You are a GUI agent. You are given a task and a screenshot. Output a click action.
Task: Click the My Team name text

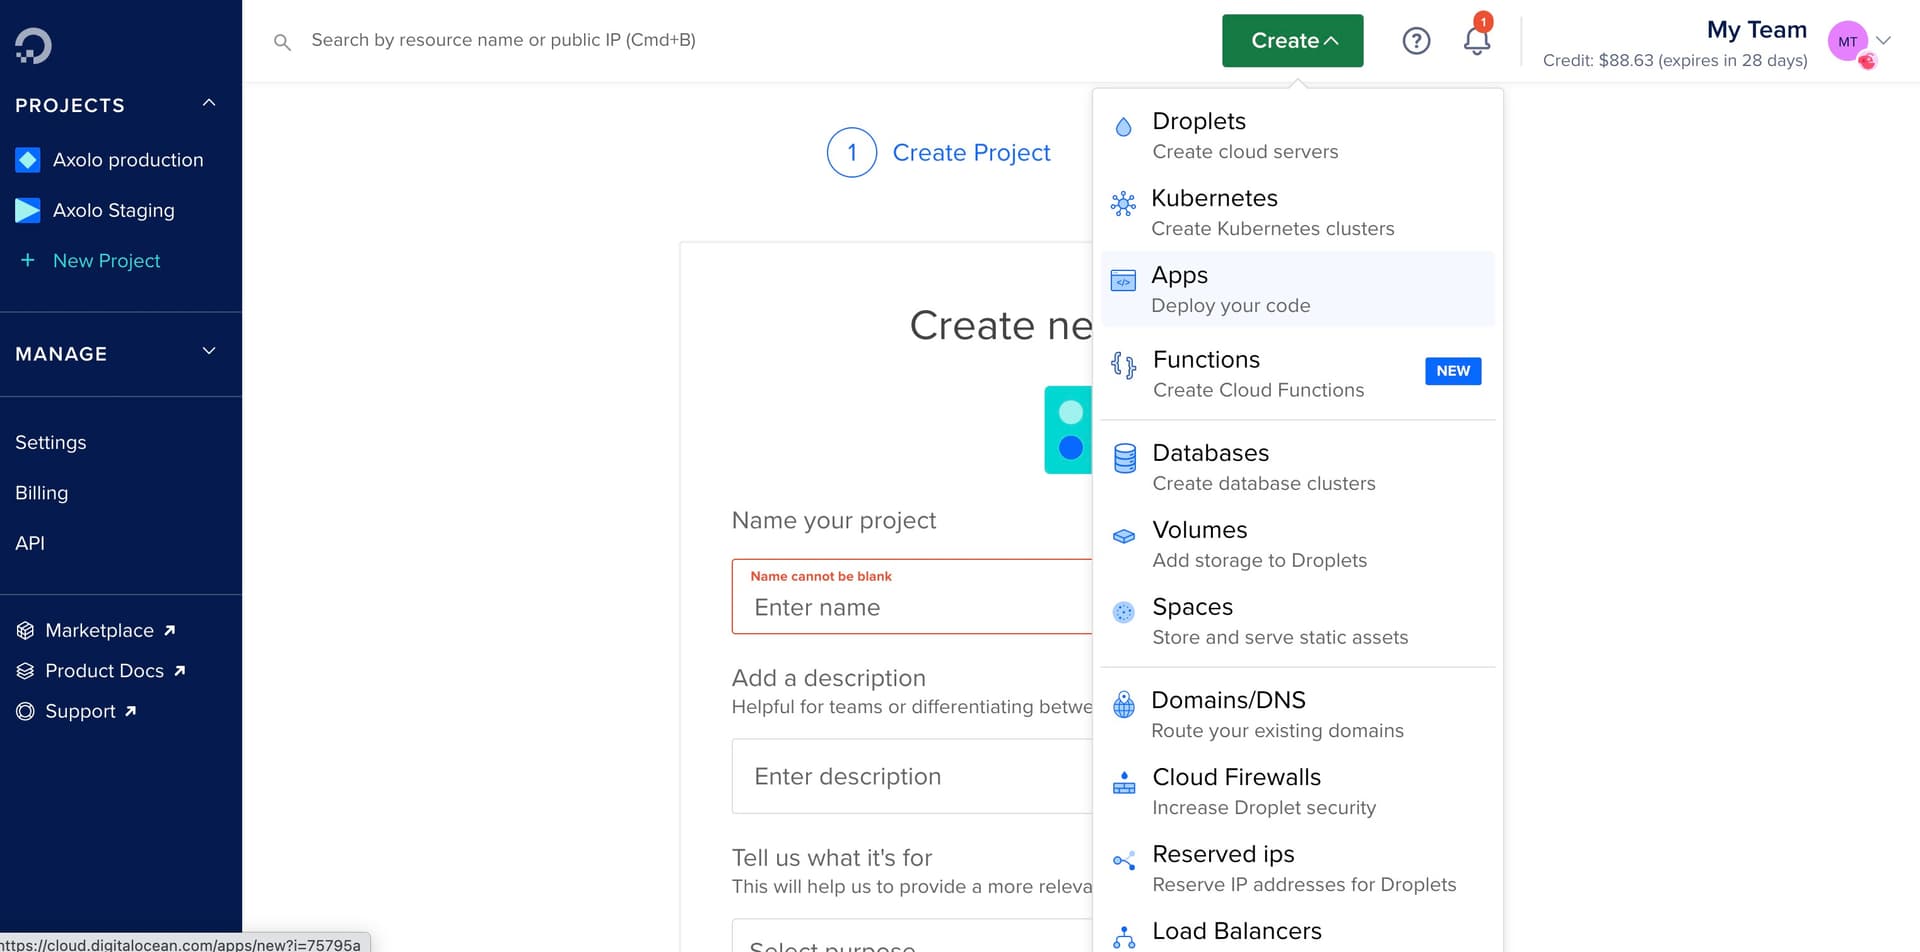pyautogui.click(x=1757, y=29)
